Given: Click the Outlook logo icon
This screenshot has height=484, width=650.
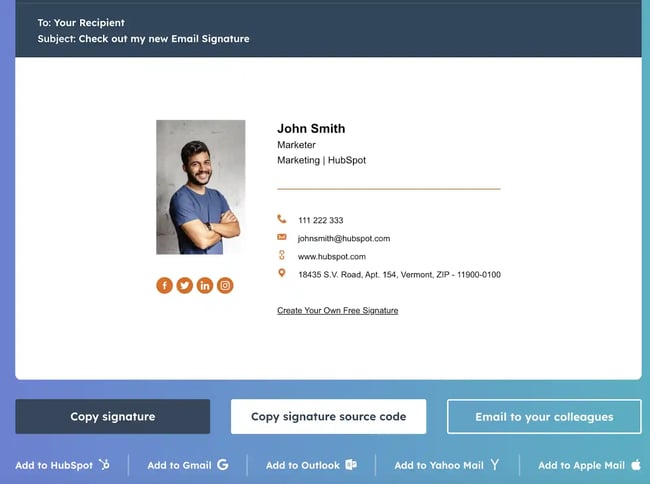Looking at the screenshot, I should coord(351,465).
